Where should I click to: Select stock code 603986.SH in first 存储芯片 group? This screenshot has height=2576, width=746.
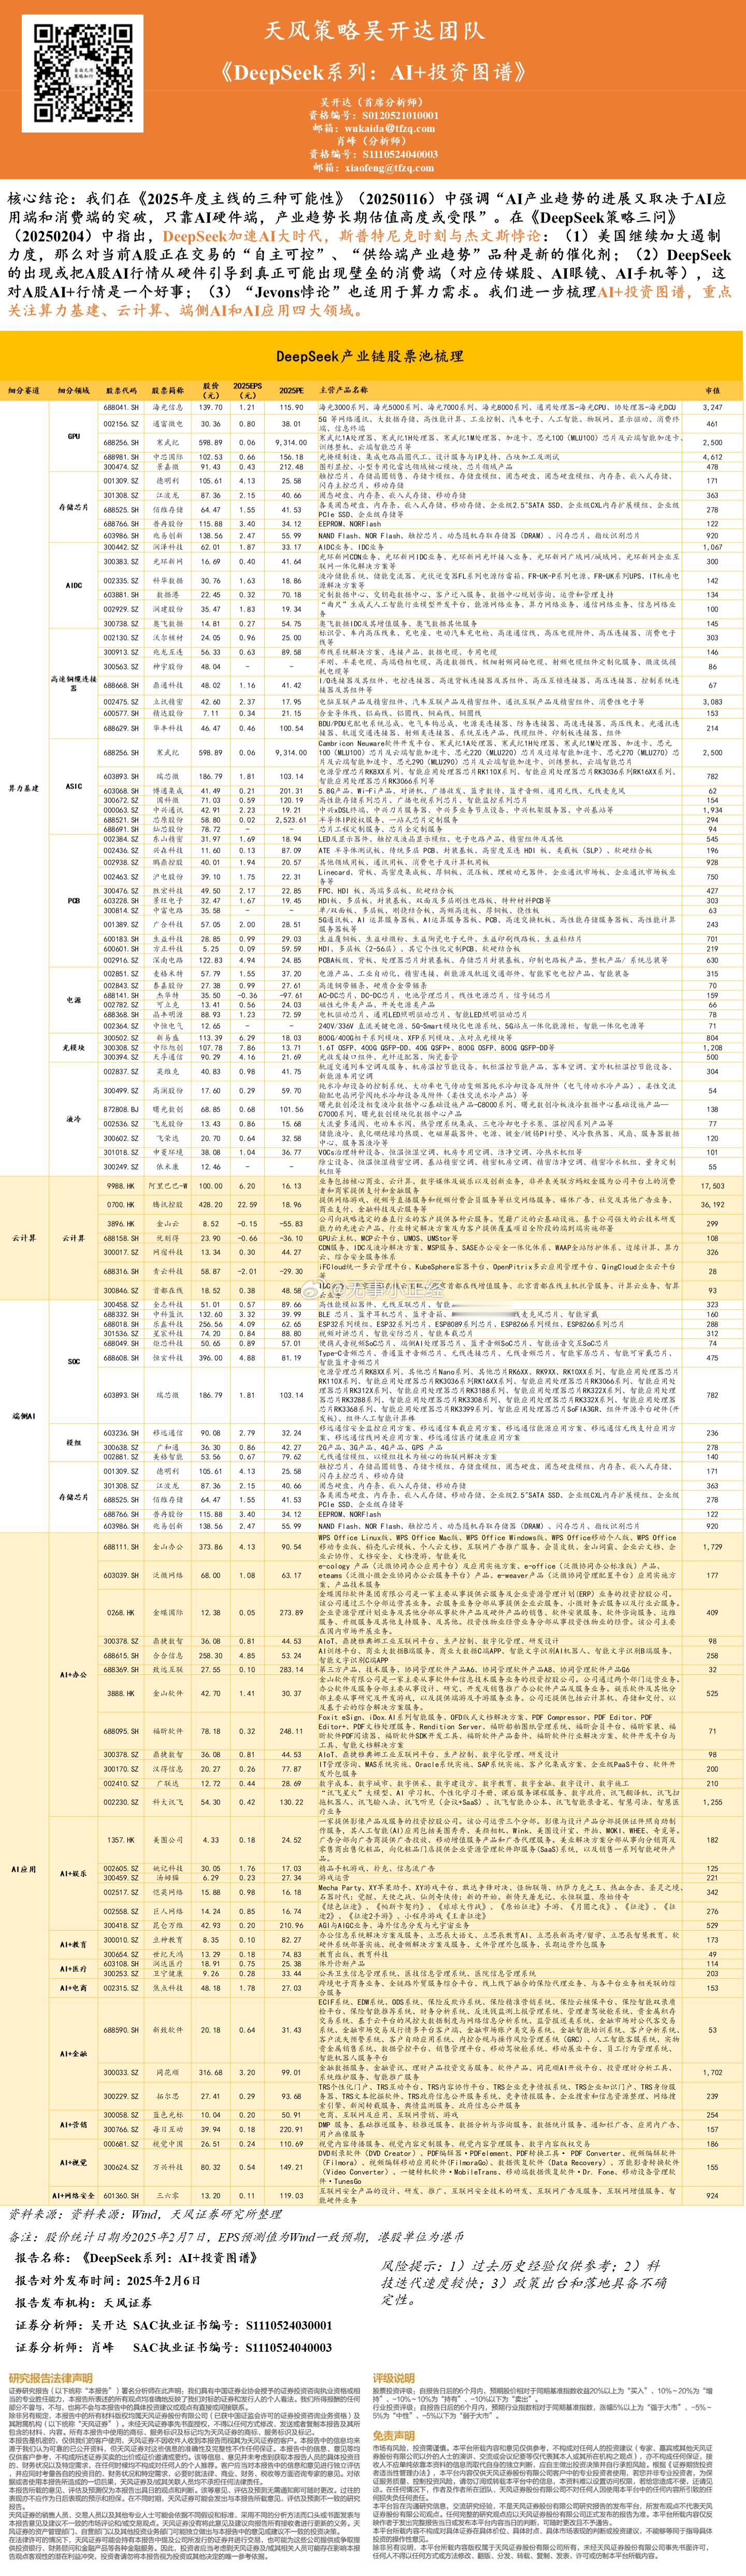(x=121, y=536)
